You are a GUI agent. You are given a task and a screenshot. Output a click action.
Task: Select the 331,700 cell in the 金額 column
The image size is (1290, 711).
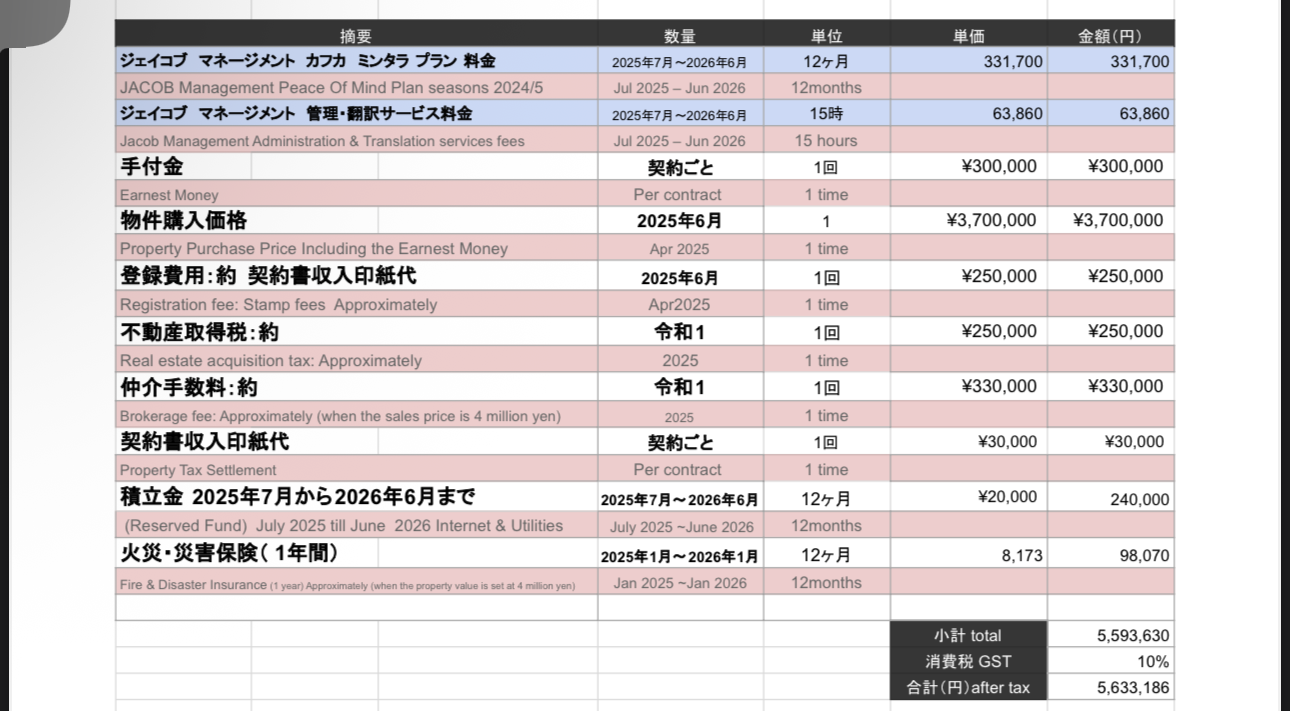click(1110, 61)
